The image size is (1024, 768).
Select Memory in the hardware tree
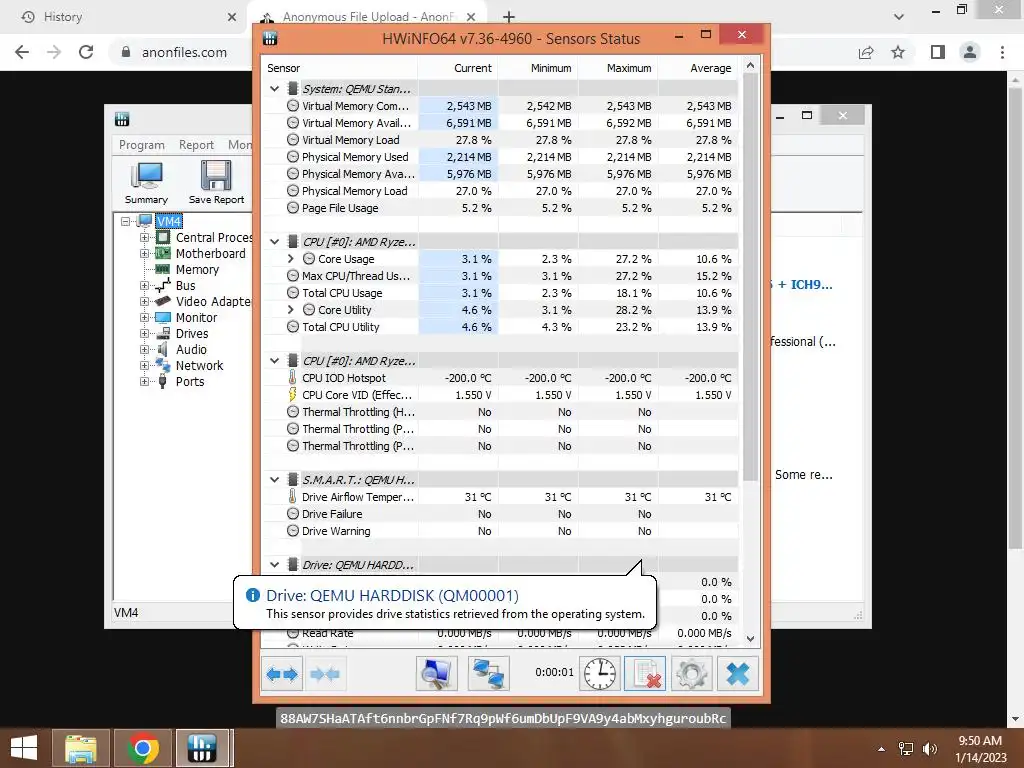tap(197, 270)
